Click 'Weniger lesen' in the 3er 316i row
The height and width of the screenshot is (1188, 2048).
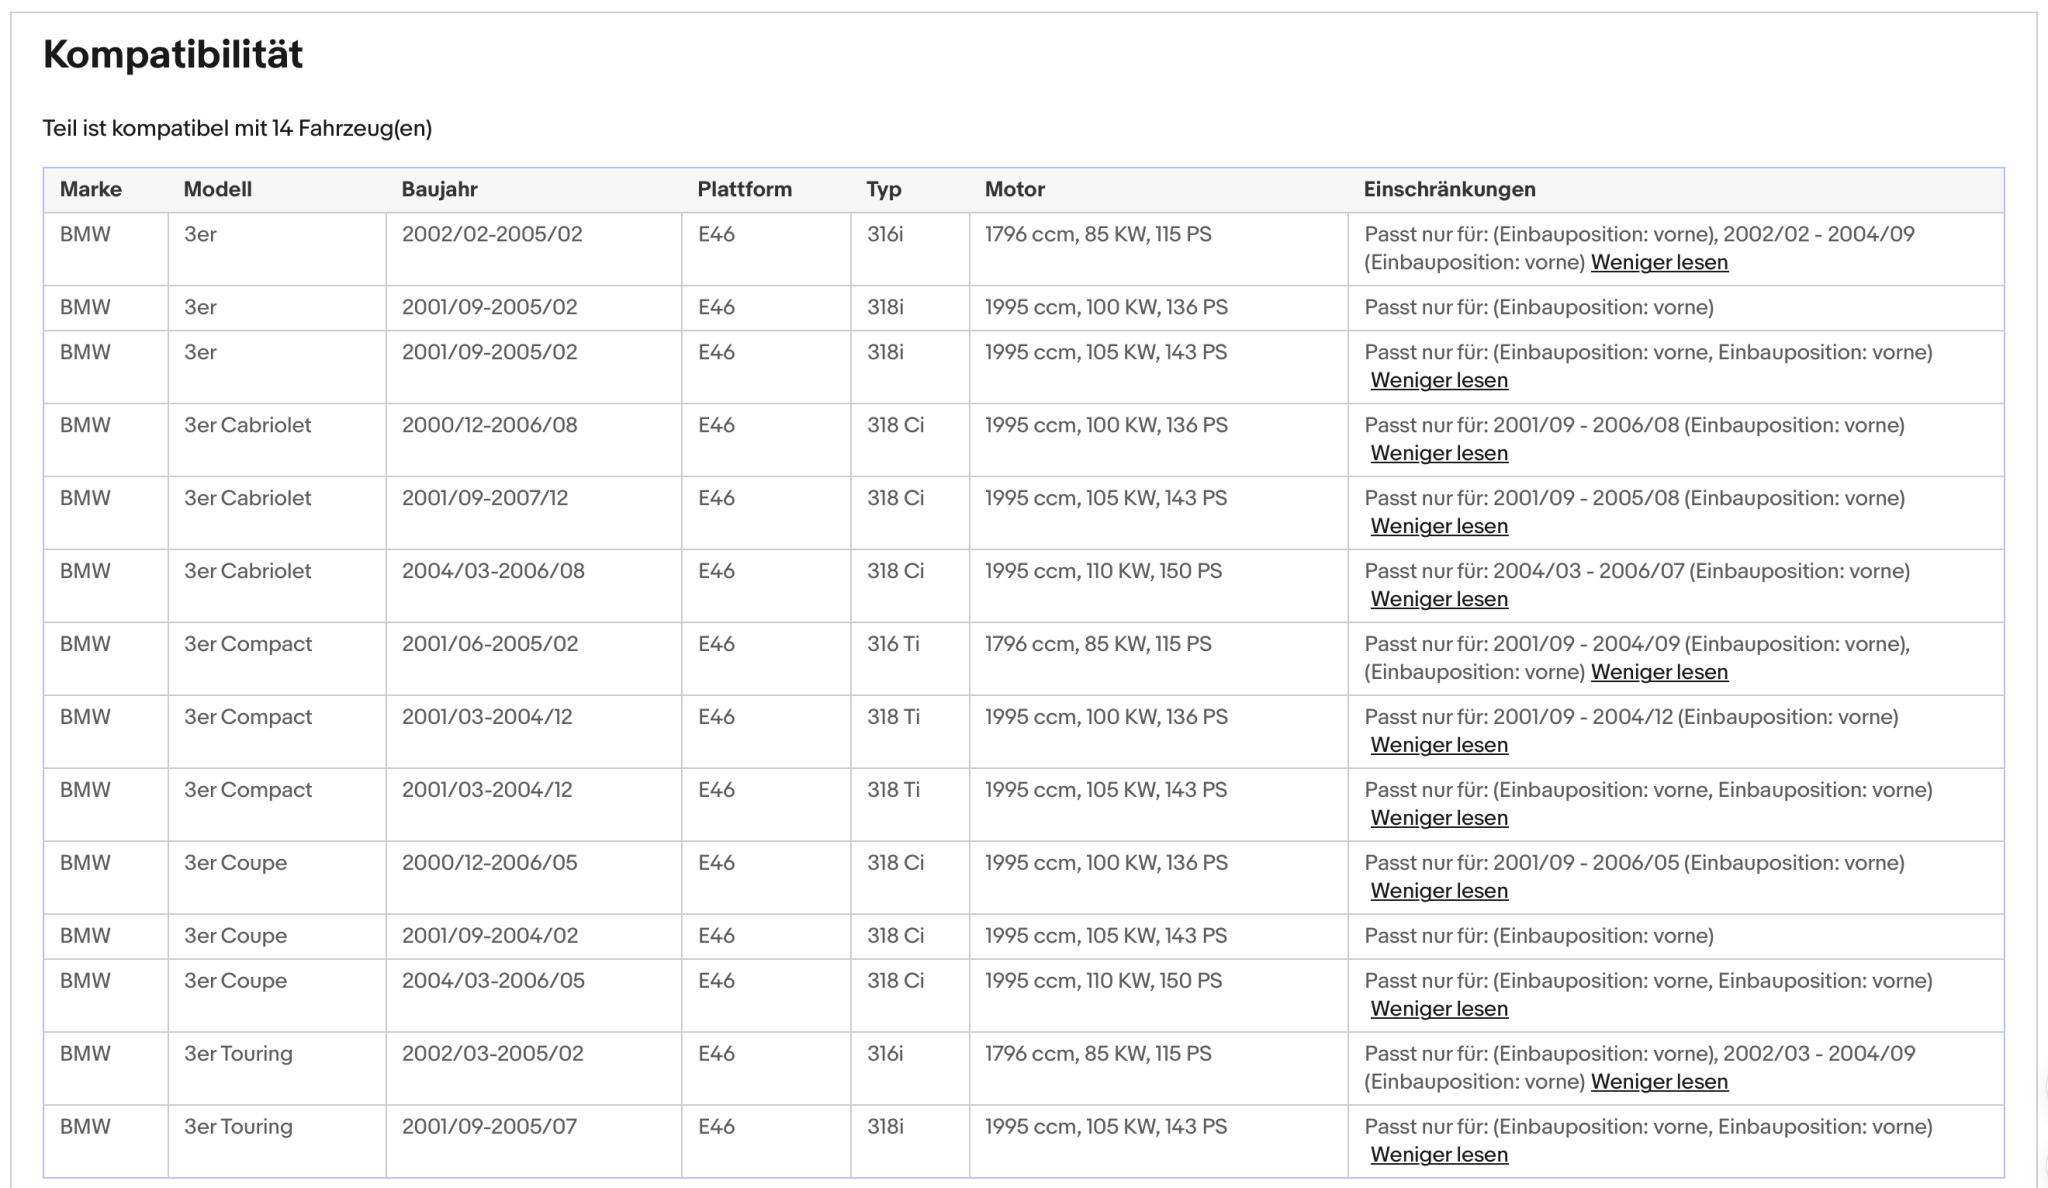(x=1659, y=262)
